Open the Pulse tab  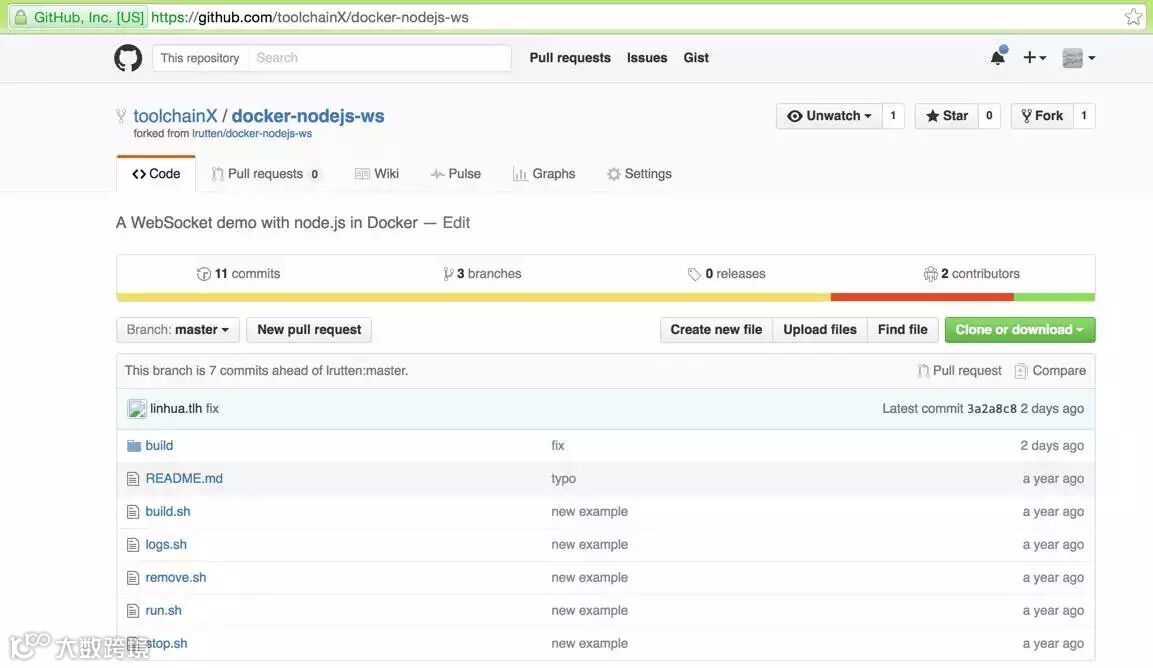456,174
